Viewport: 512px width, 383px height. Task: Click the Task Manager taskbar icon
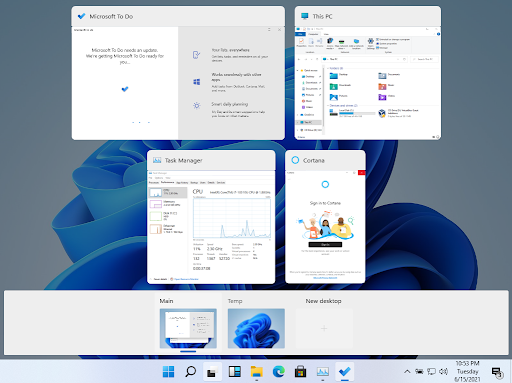(x=323, y=371)
